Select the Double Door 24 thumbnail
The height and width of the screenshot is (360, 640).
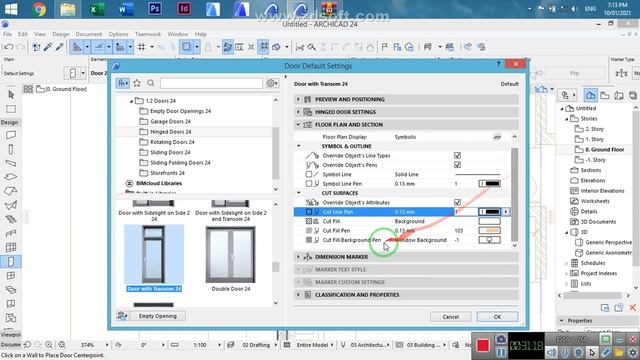(x=231, y=255)
